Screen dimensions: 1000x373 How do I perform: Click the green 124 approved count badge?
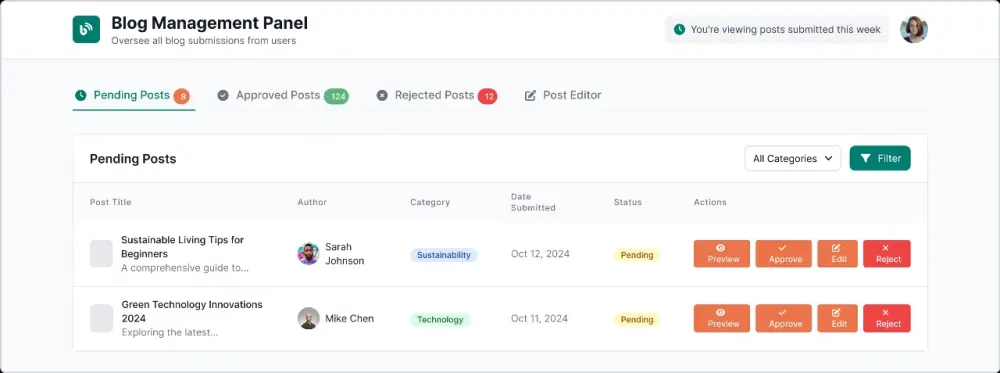[x=336, y=96]
